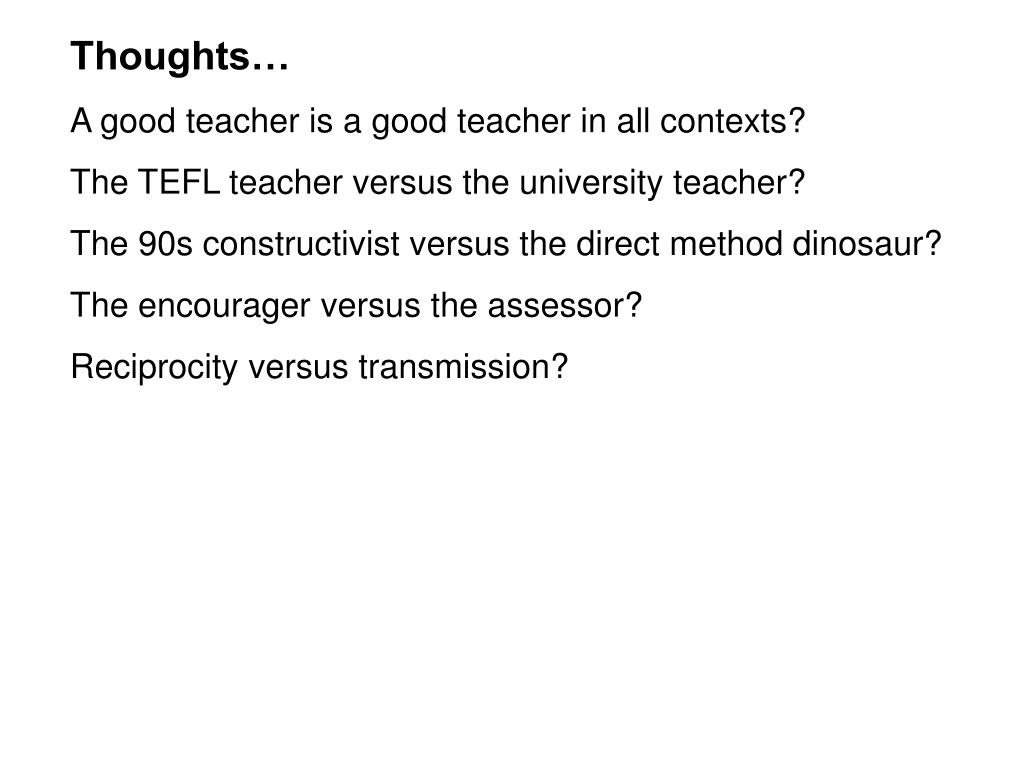The image size is (1024, 768).
Task: Click the word "assessor"
Action: tap(556, 306)
